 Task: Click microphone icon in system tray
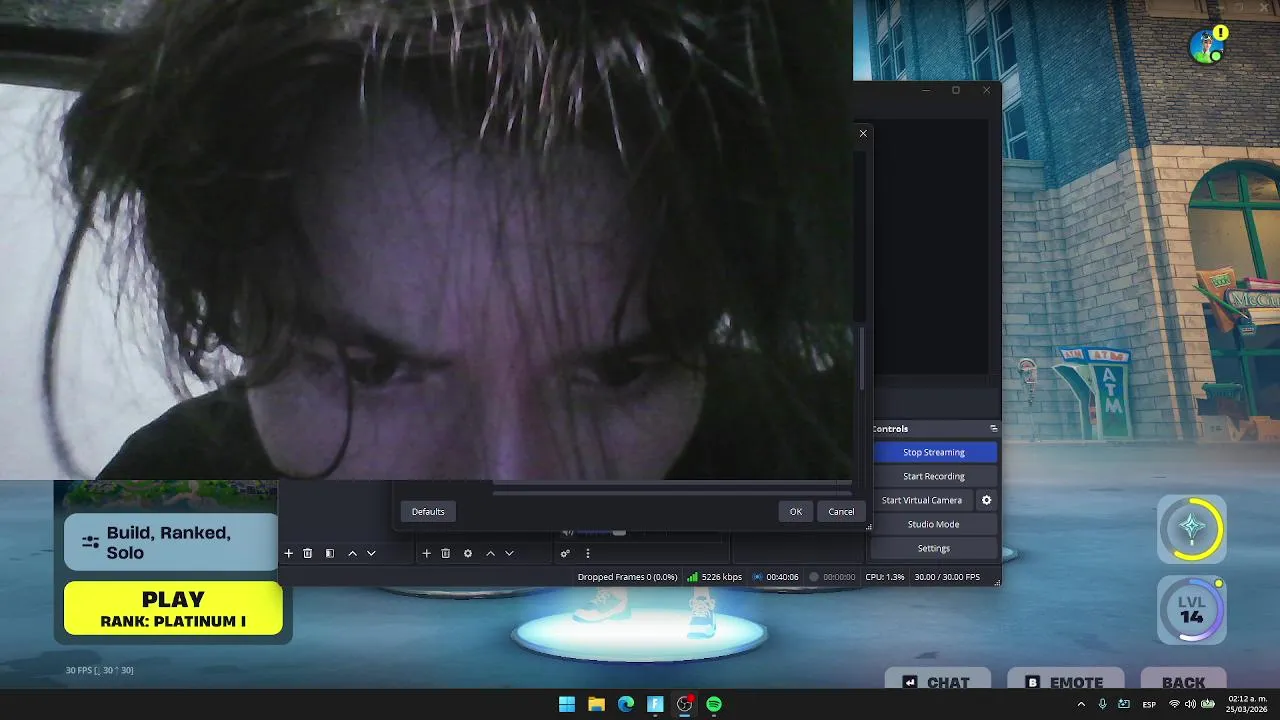tap(1103, 704)
